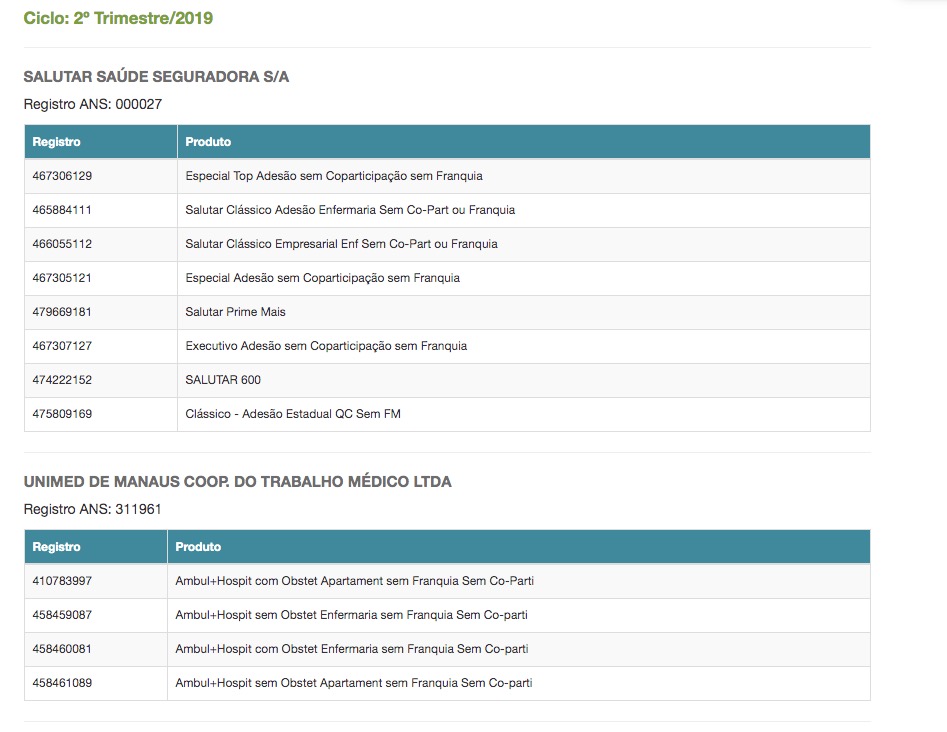Image resolution: width=947 pixels, height=732 pixels.
Task: Select registro number 467307127
Action: (62, 346)
